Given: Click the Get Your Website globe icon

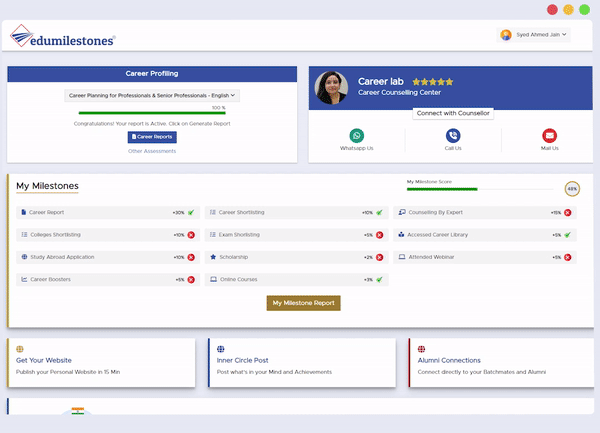Looking at the screenshot, I should coord(20,349).
